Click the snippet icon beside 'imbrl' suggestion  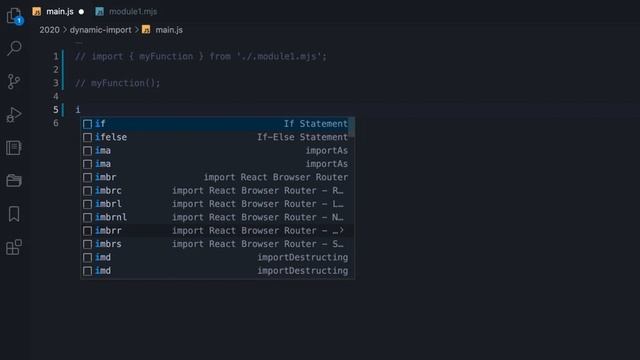pos(87,204)
